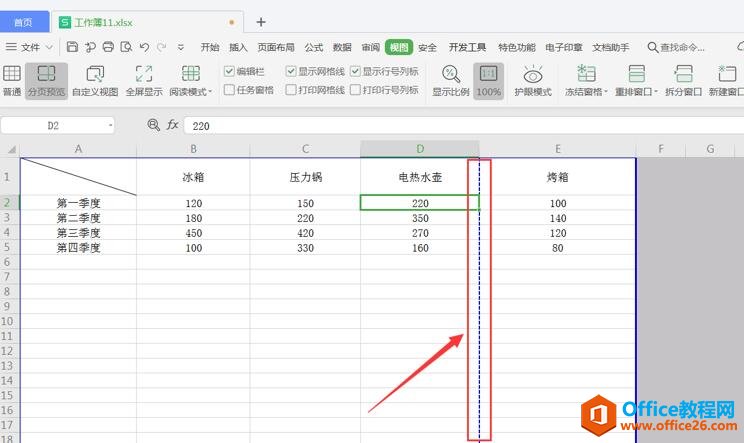This screenshot has height=443, width=744.
Task: Select the cell containing 电热水壶
Action: (420, 177)
